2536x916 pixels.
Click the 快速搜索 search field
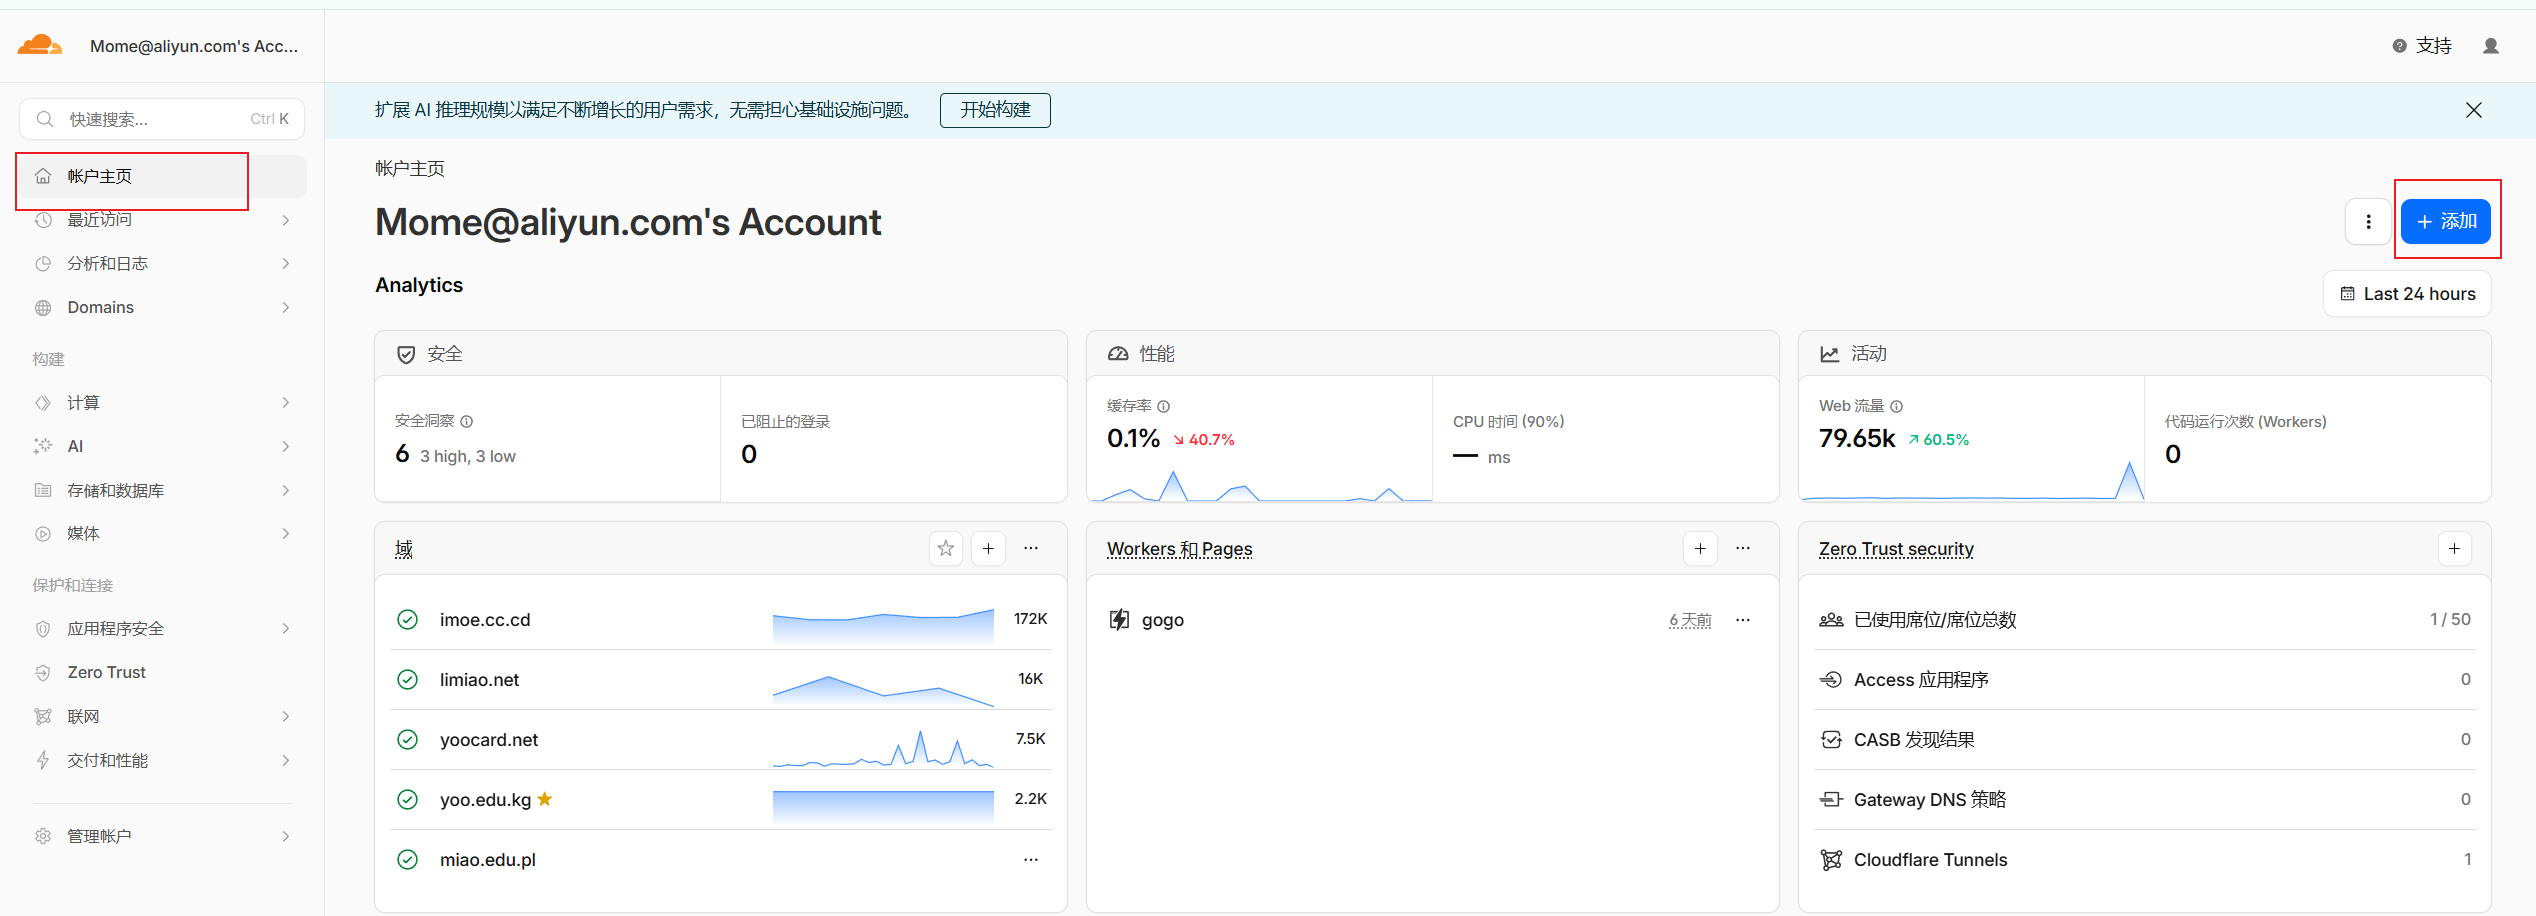[x=160, y=120]
